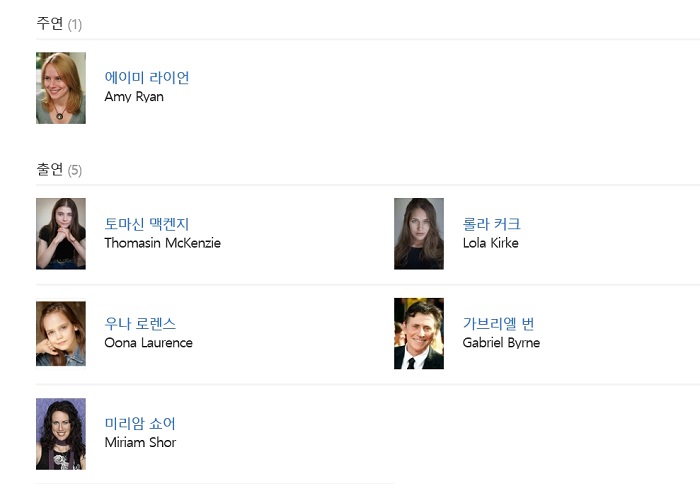Open the 토마신 맥켄지 name link

(x=147, y=224)
